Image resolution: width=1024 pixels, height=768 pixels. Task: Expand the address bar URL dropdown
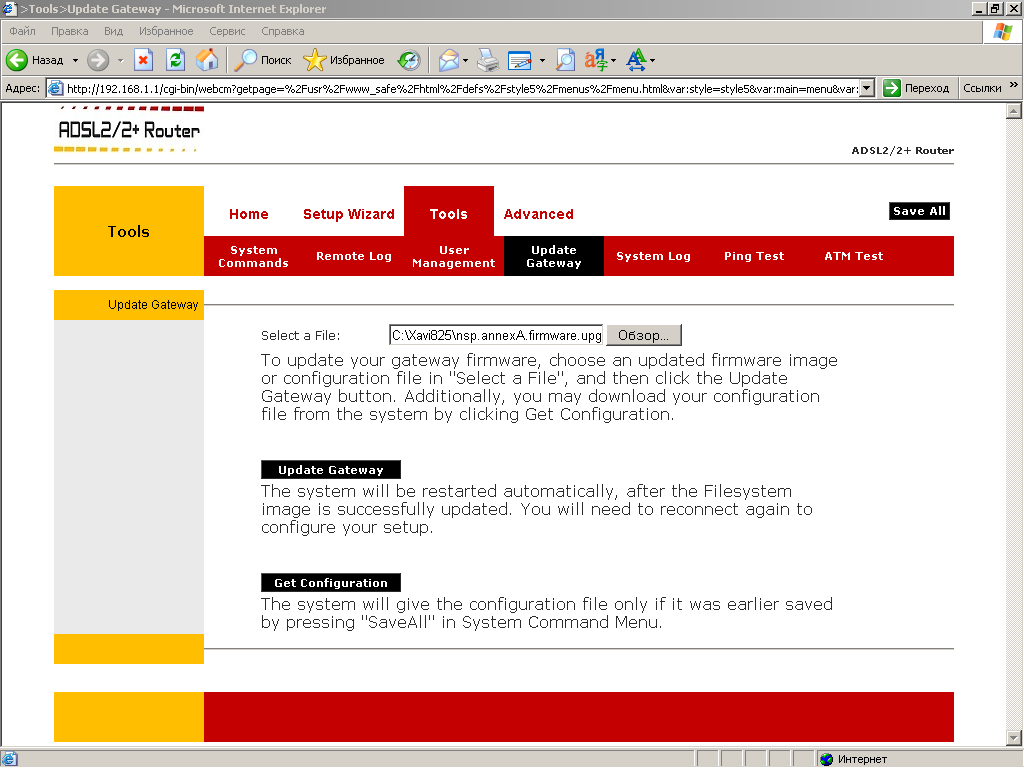867,88
